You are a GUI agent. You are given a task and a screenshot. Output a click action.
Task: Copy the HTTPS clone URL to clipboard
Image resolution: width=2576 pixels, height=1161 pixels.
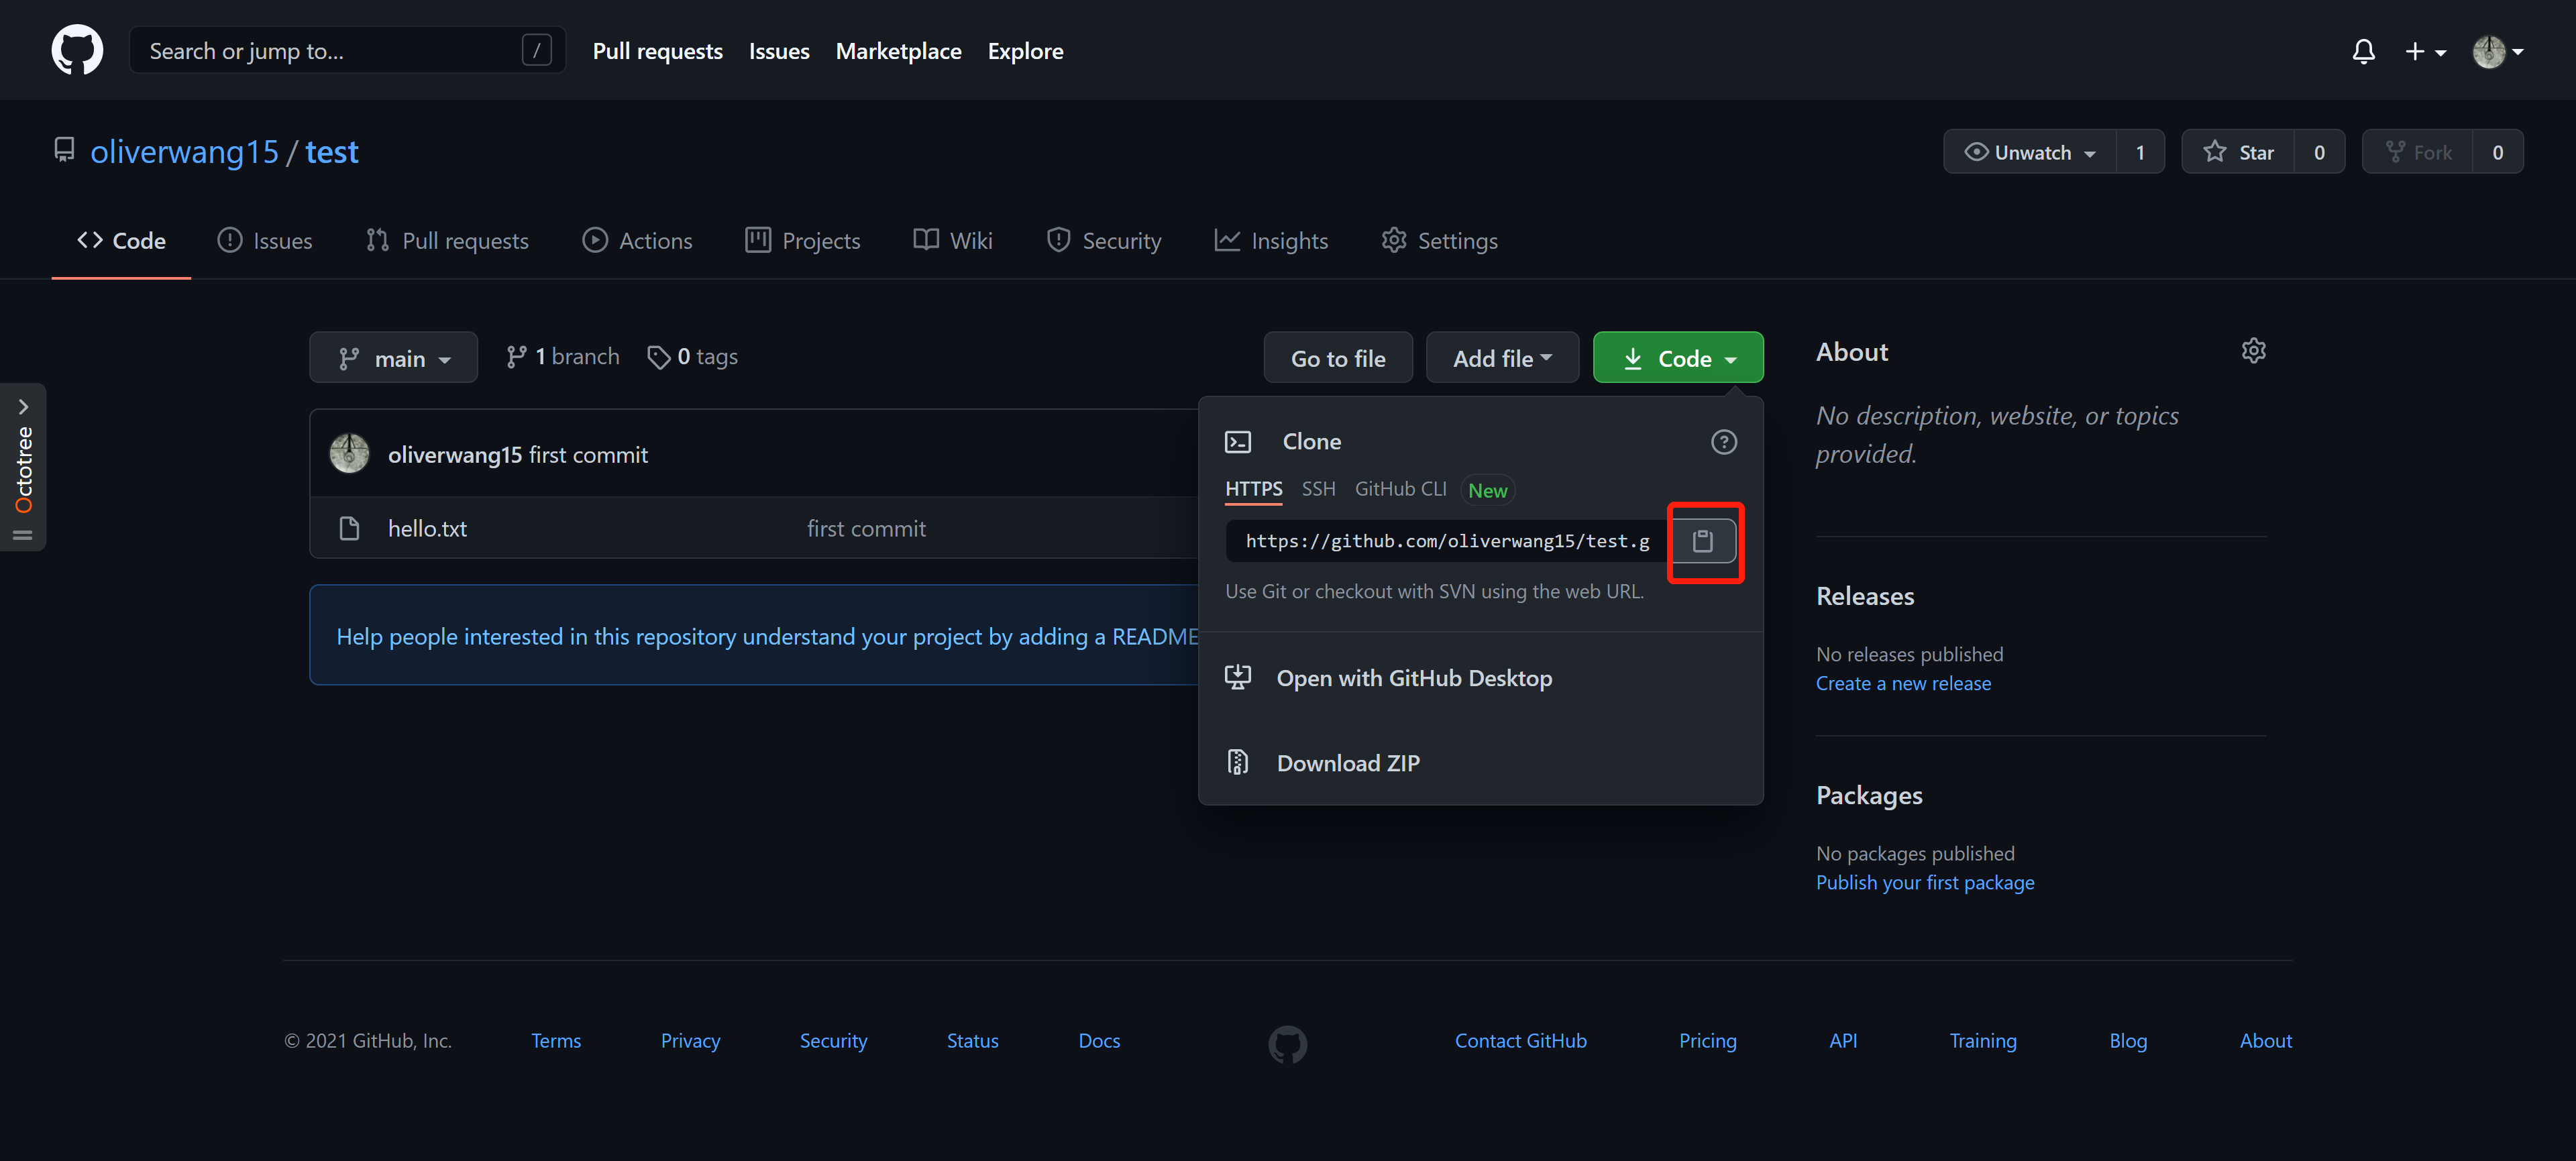[x=1702, y=541]
